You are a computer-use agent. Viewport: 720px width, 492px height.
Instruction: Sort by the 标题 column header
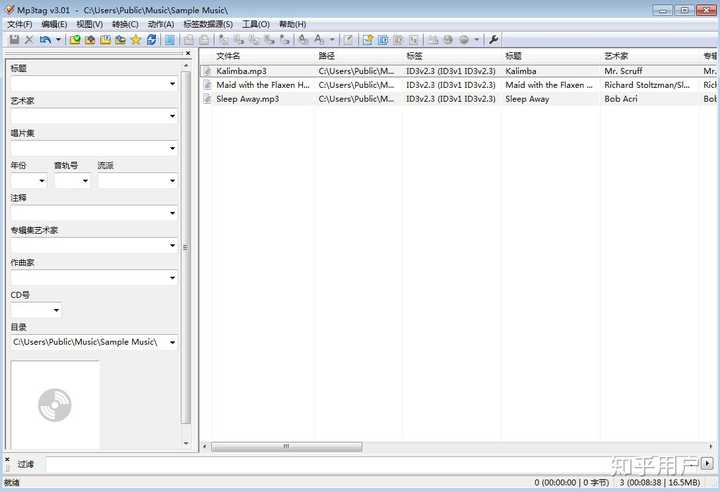tap(551, 56)
